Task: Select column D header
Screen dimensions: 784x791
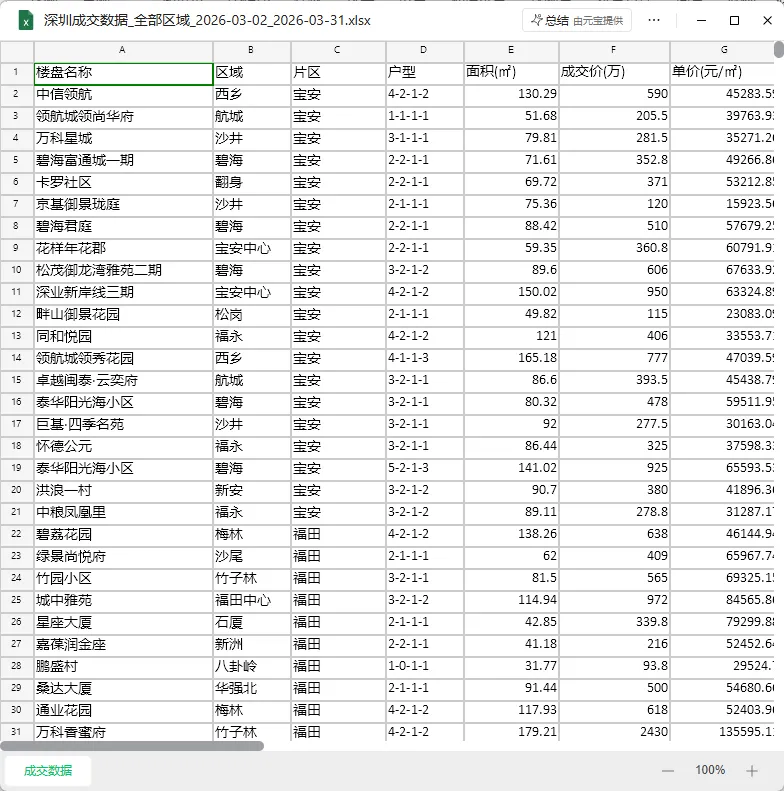Action: (424, 50)
